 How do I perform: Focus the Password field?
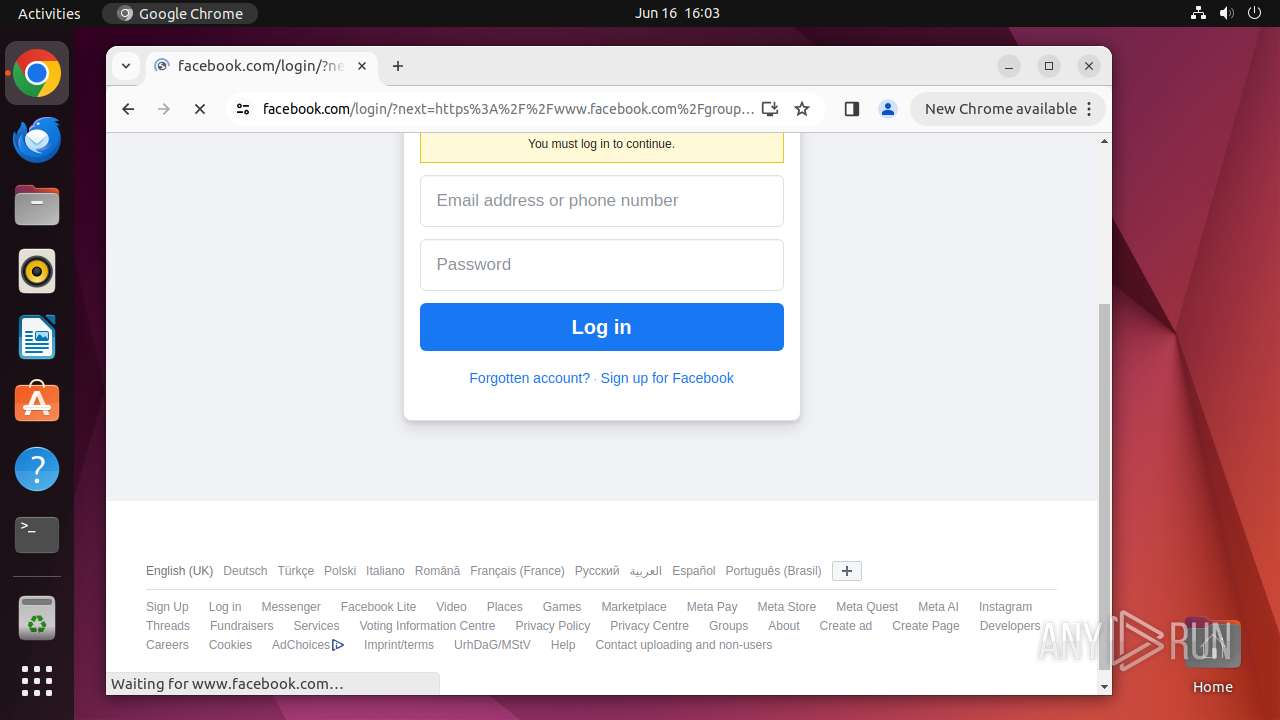point(602,265)
